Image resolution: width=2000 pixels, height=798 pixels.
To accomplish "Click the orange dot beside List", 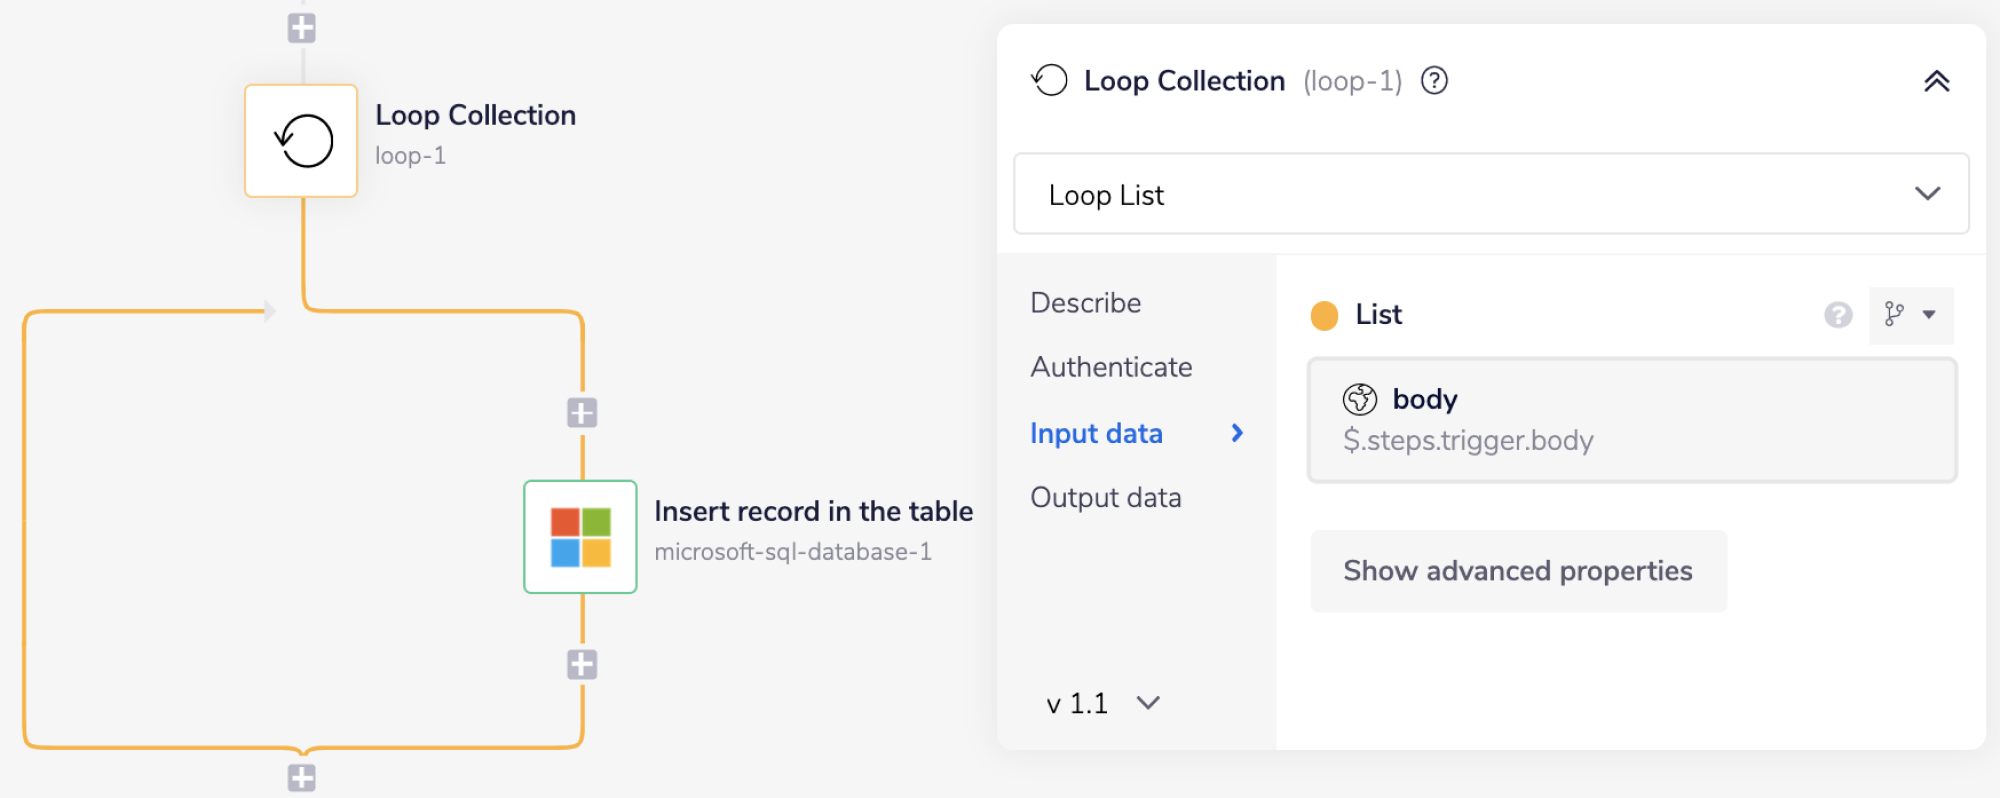I will pyautogui.click(x=1324, y=316).
